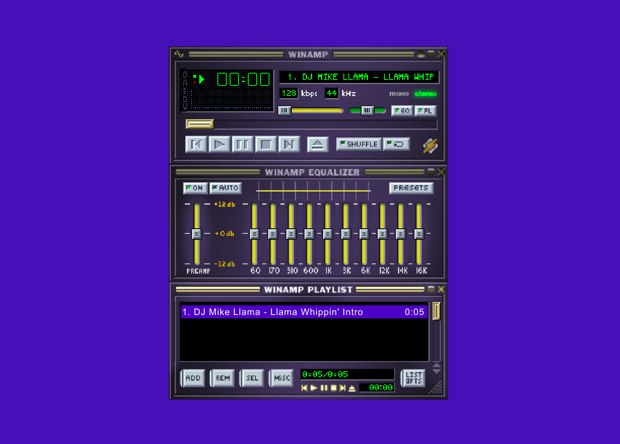The image size is (620, 444).
Task: Click the balance slider handle
Action: (x=367, y=111)
